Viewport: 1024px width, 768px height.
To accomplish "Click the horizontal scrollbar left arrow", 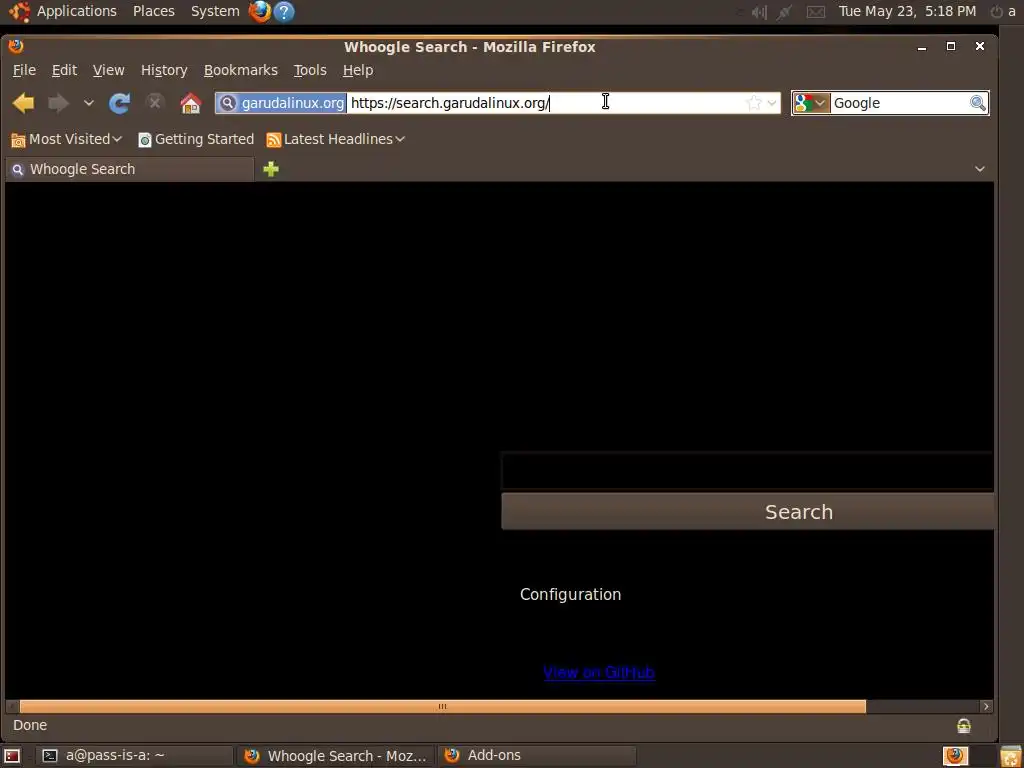I will click(12, 707).
